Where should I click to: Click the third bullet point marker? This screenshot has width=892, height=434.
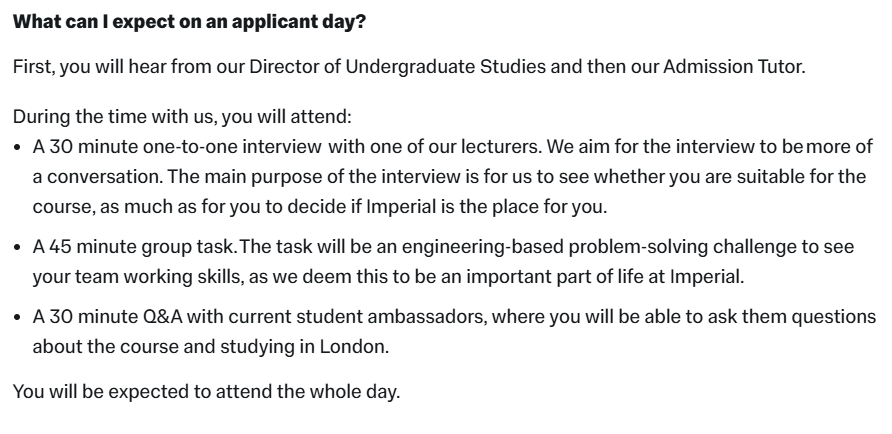tap(18, 317)
